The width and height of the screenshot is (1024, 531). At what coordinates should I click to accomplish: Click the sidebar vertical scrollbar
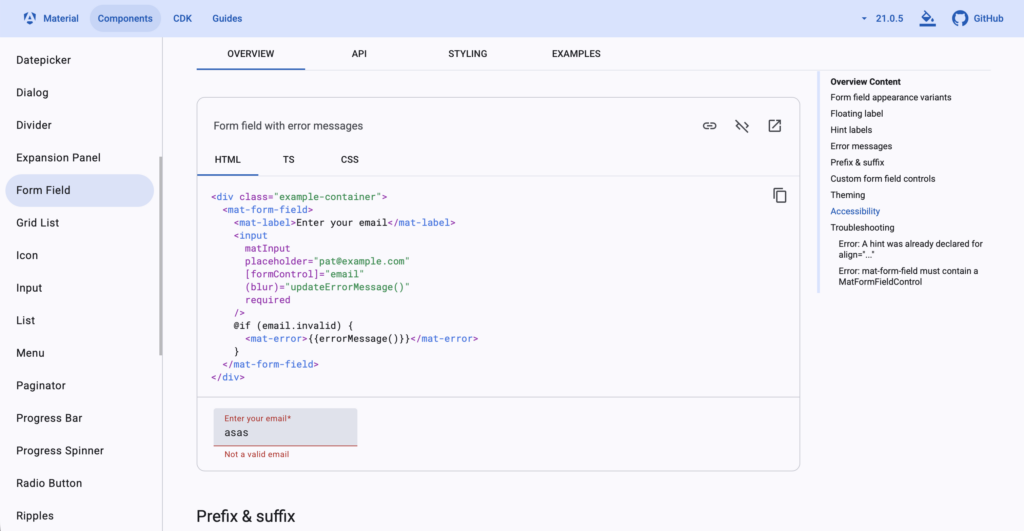(x=160, y=256)
